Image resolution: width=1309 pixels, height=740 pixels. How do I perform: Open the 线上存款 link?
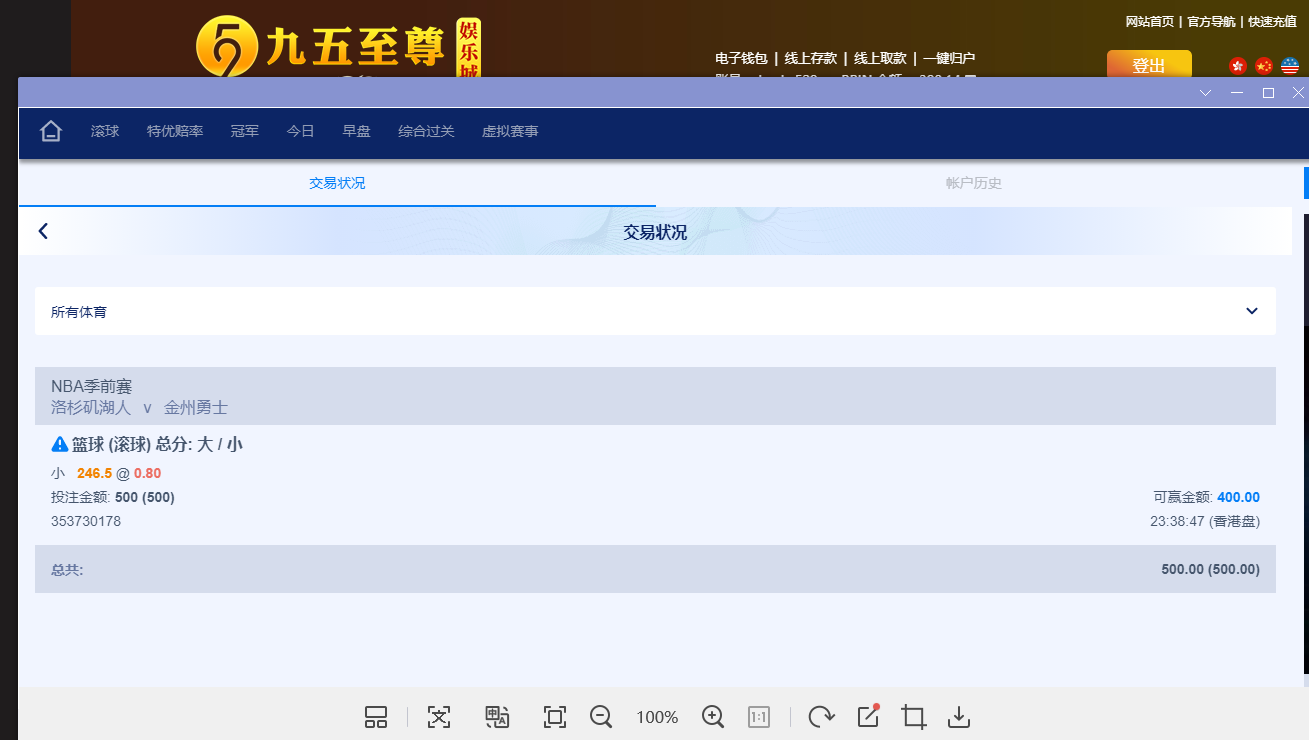(x=811, y=58)
